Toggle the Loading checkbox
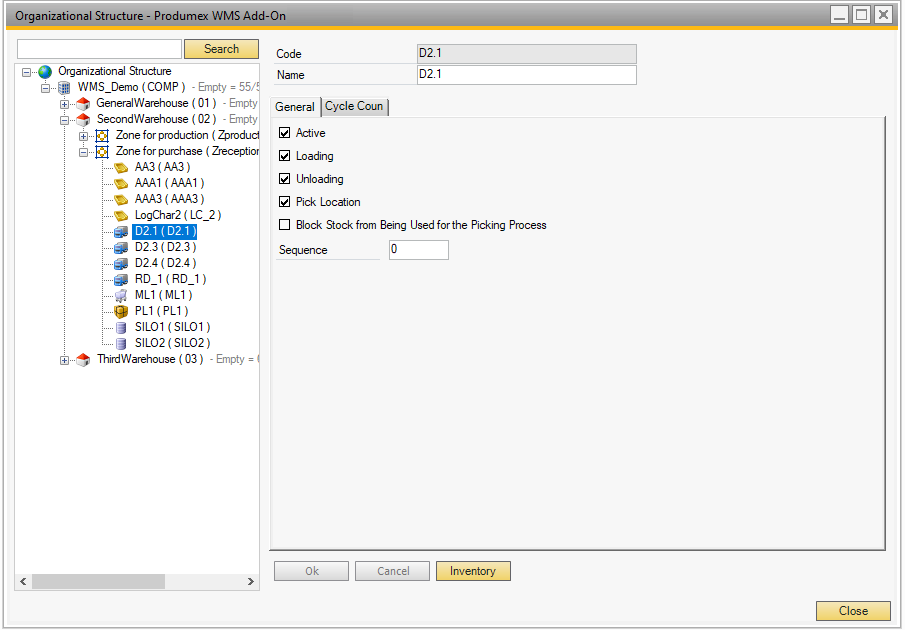 tap(285, 156)
